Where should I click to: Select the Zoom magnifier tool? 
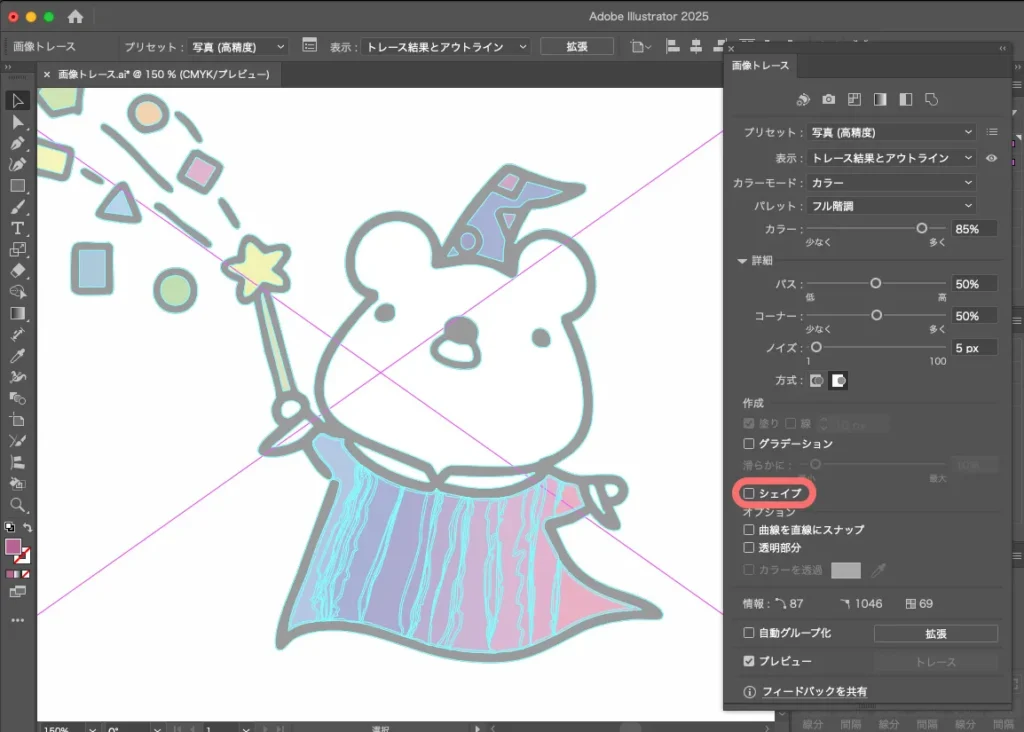point(18,505)
